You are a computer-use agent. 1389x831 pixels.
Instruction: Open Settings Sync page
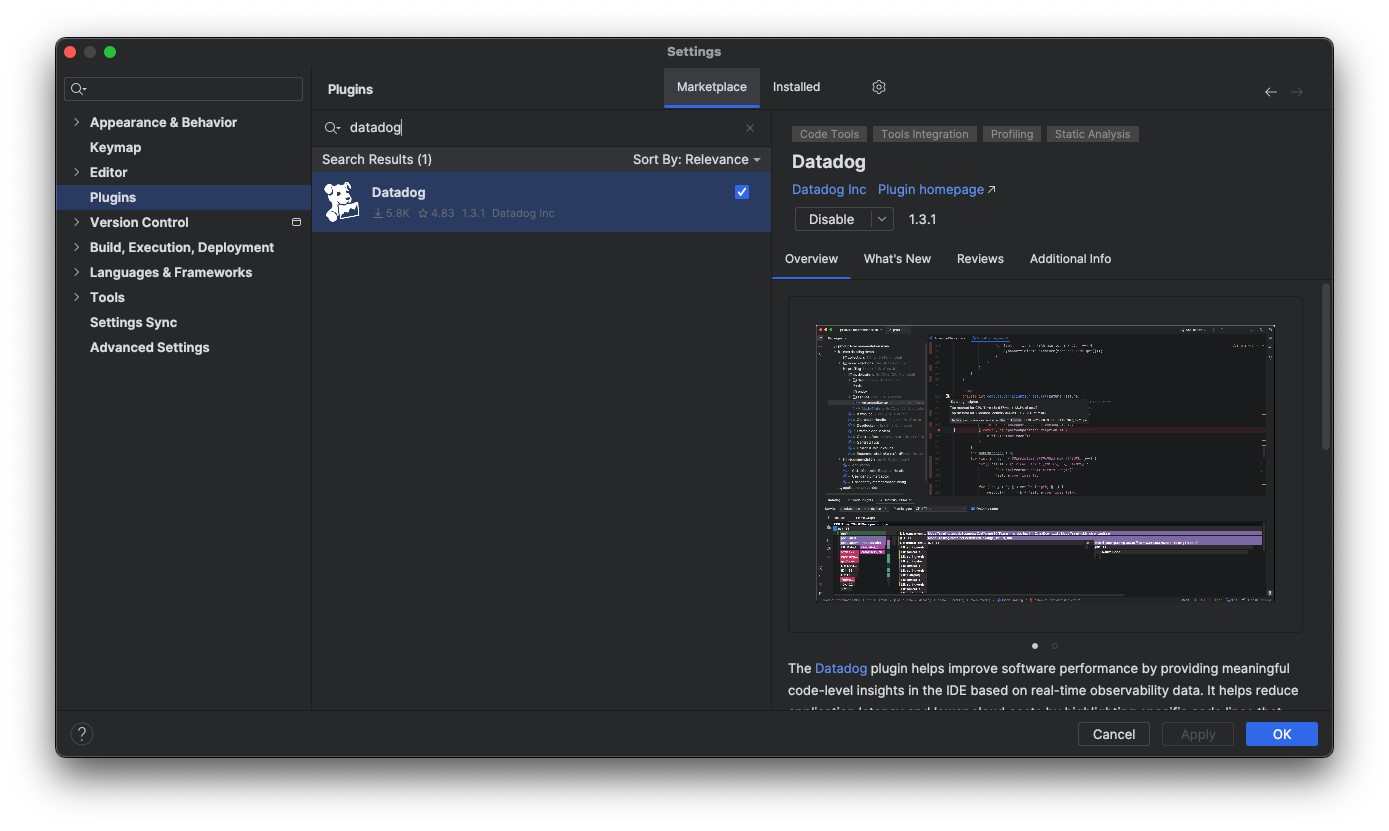(x=133, y=322)
